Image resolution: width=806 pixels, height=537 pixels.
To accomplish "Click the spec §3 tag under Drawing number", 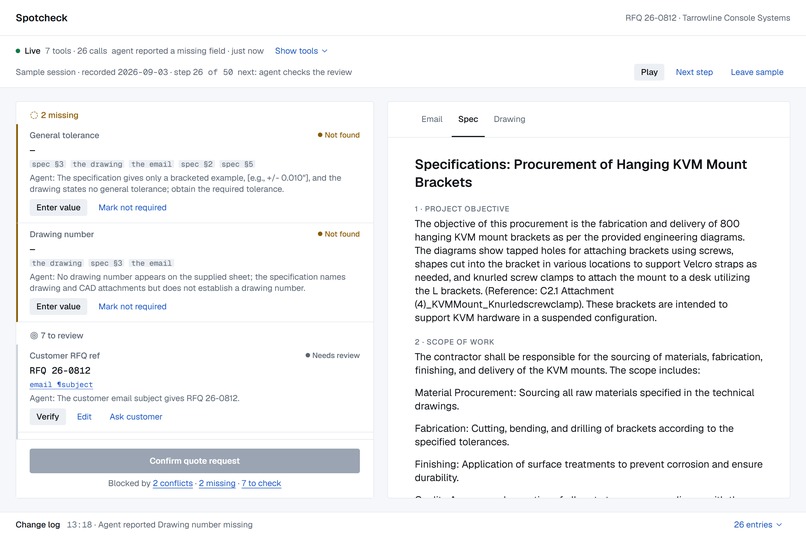I will pyautogui.click(x=107, y=263).
